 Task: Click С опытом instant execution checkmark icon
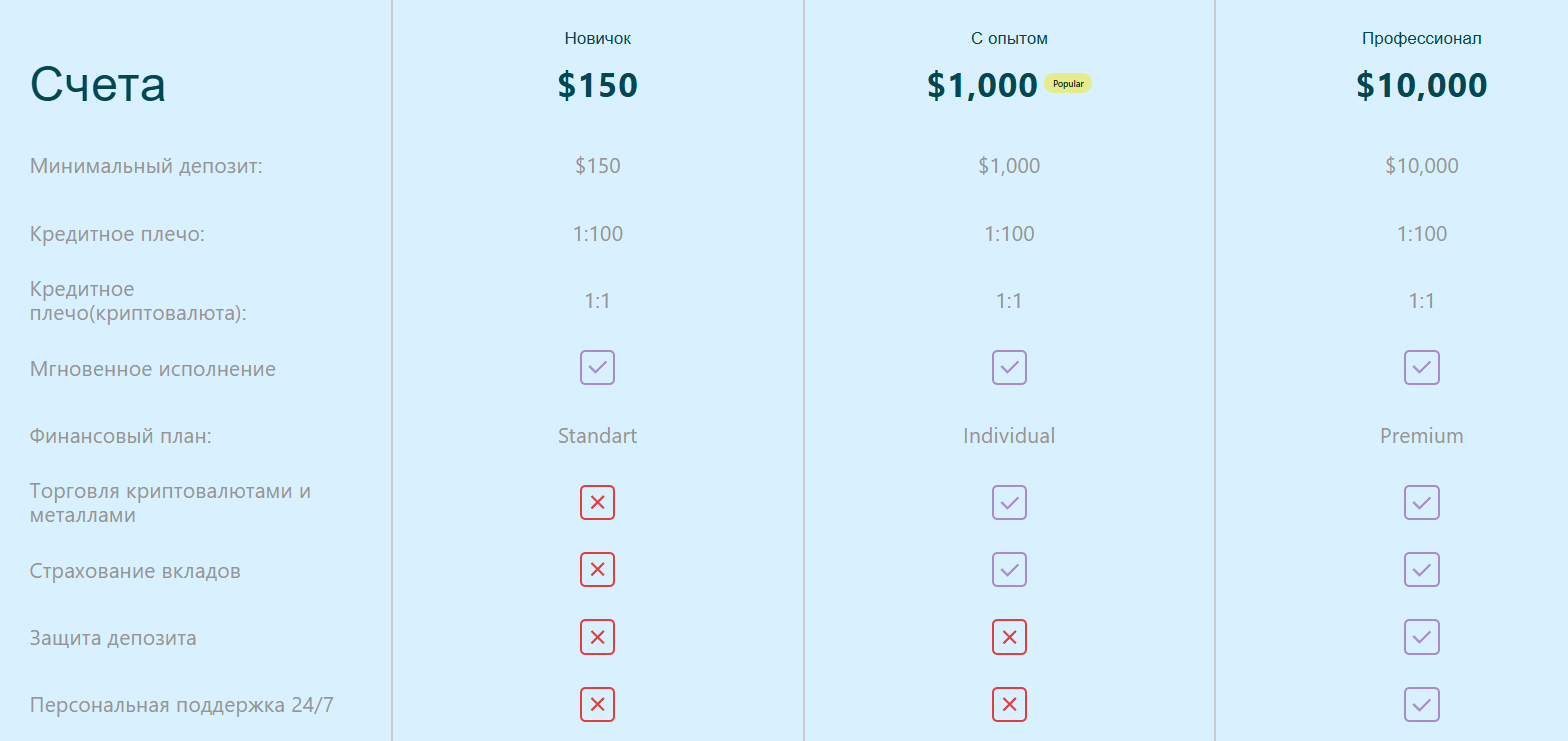(1009, 368)
